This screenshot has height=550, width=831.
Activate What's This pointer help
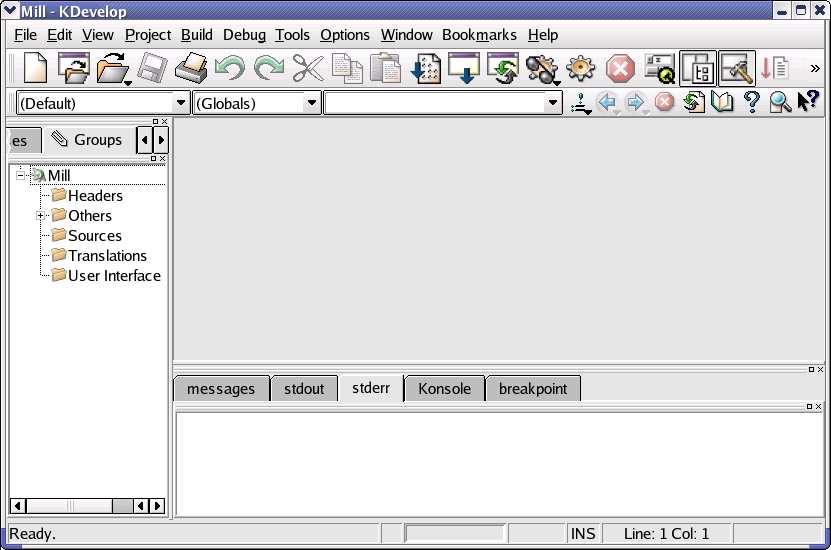(808, 101)
